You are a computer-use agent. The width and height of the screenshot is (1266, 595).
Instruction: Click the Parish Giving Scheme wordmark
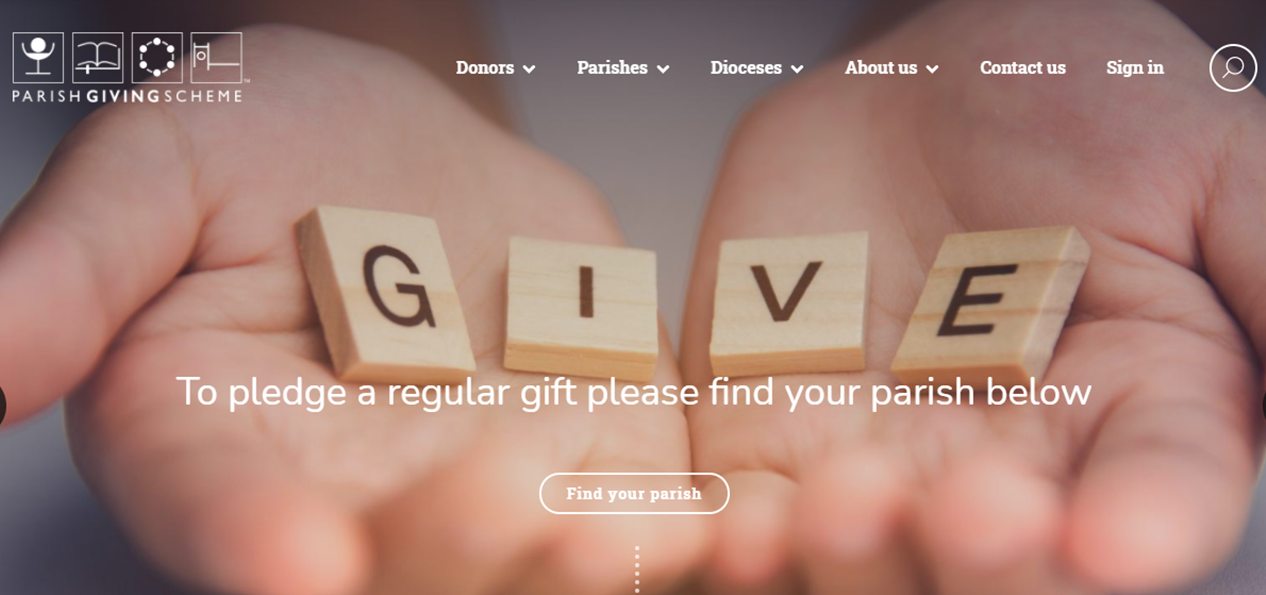click(128, 96)
